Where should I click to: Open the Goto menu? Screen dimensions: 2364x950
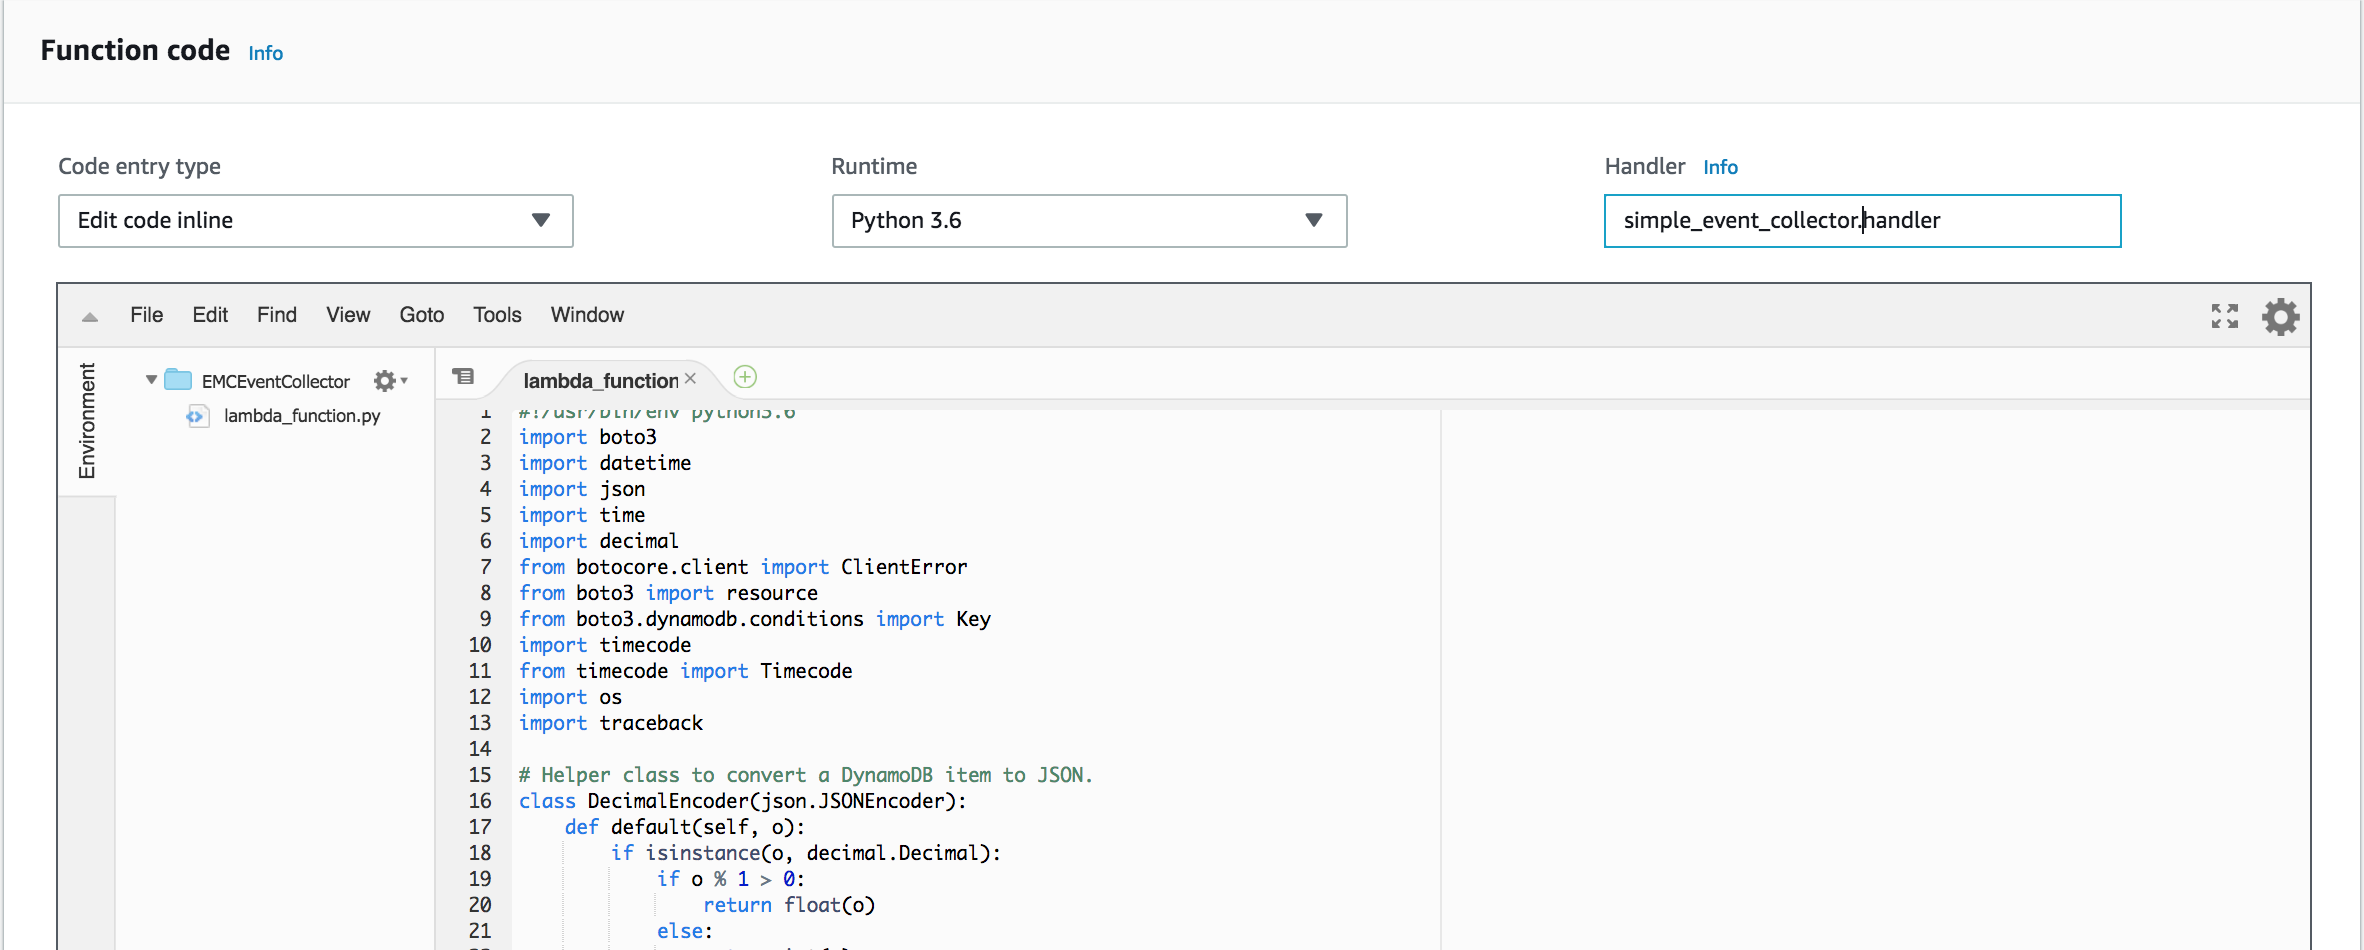click(x=422, y=315)
